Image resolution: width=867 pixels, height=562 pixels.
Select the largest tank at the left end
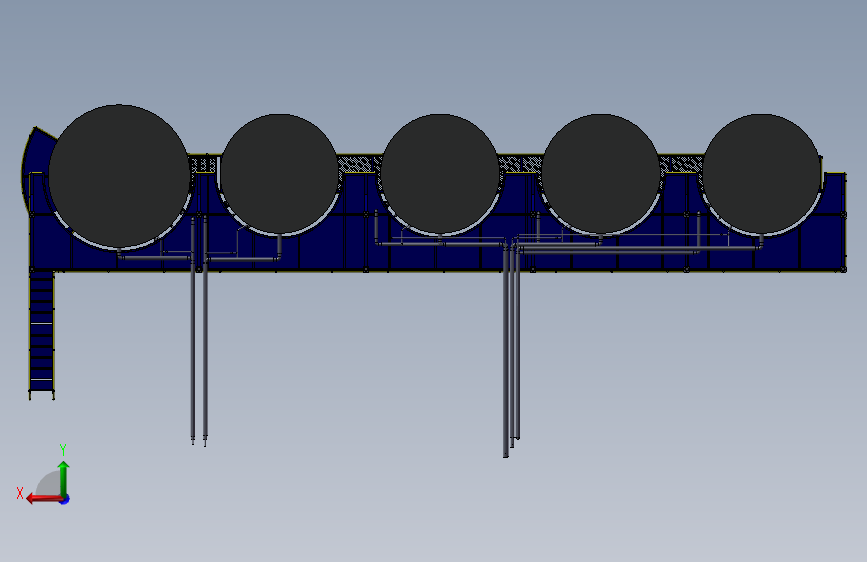click(119, 176)
